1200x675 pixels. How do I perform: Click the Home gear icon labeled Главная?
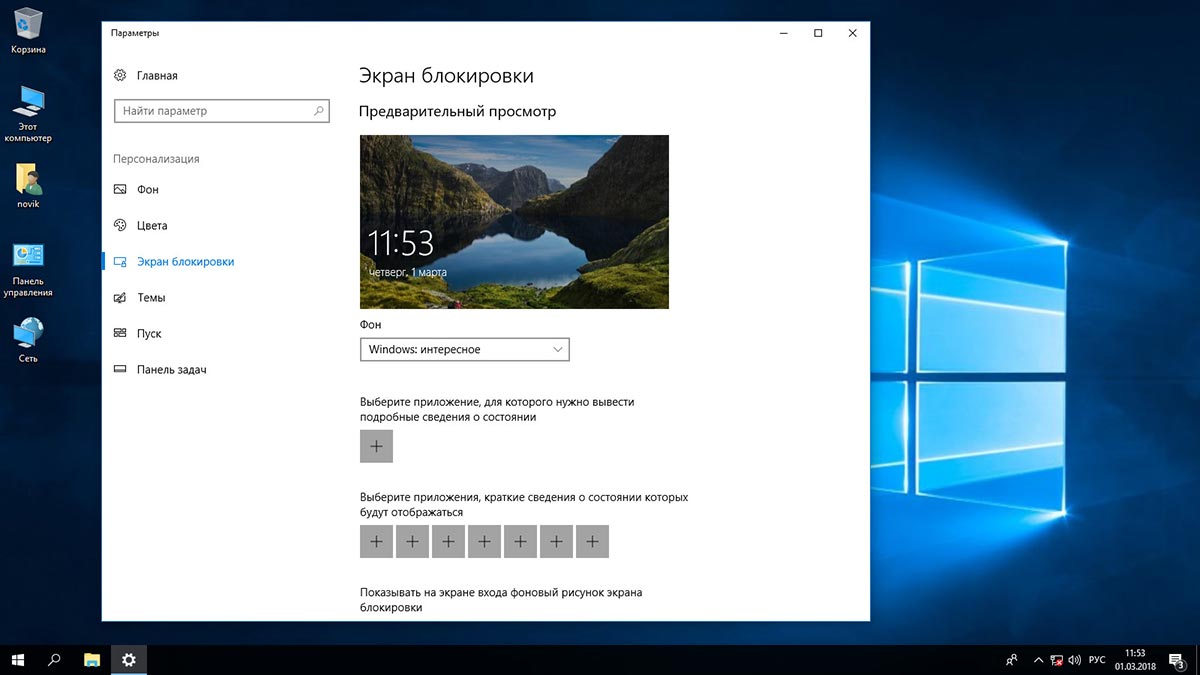coord(120,75)
